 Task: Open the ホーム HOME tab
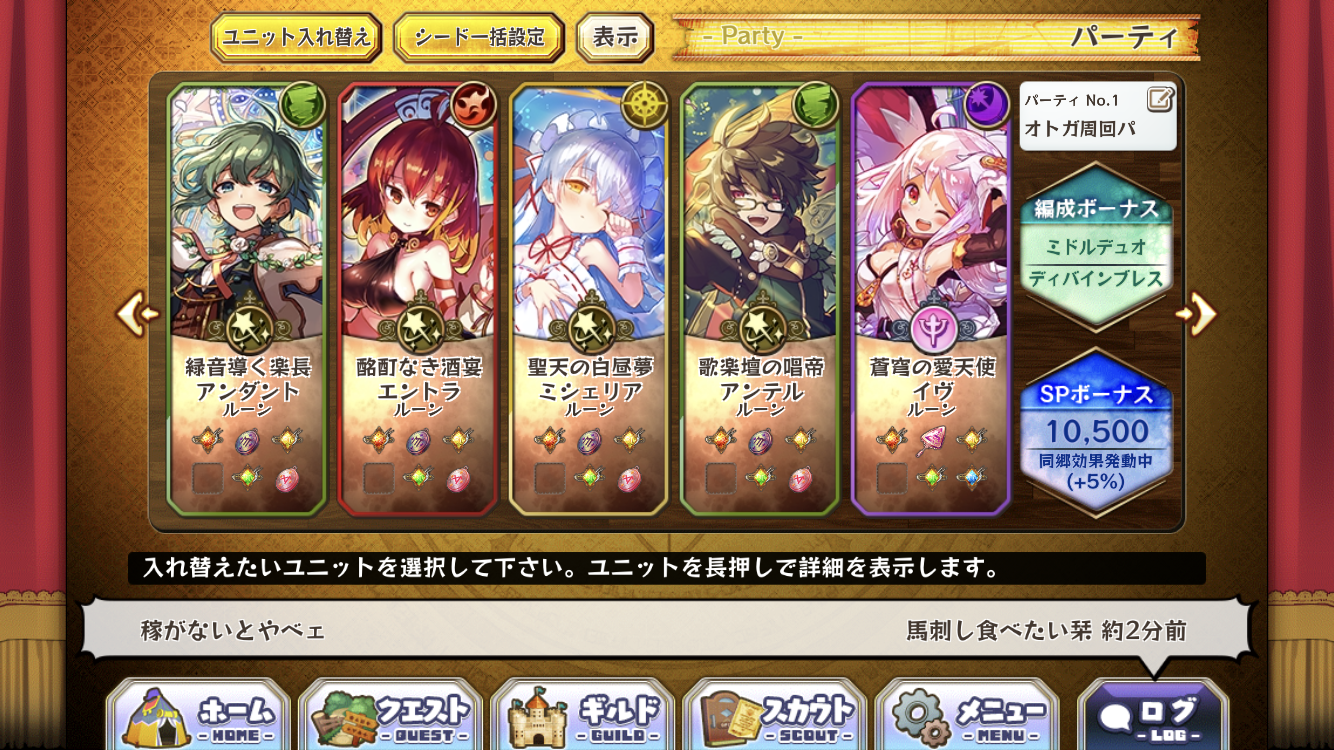point(199,716)
